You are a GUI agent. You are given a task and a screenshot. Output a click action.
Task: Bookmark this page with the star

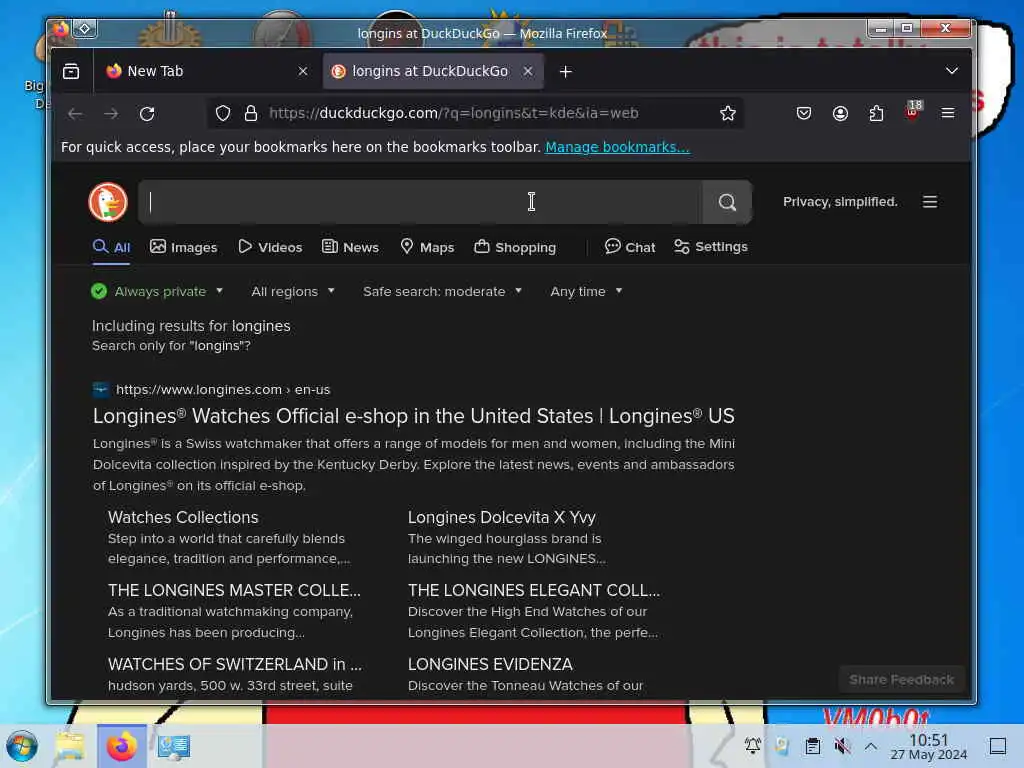728,114
